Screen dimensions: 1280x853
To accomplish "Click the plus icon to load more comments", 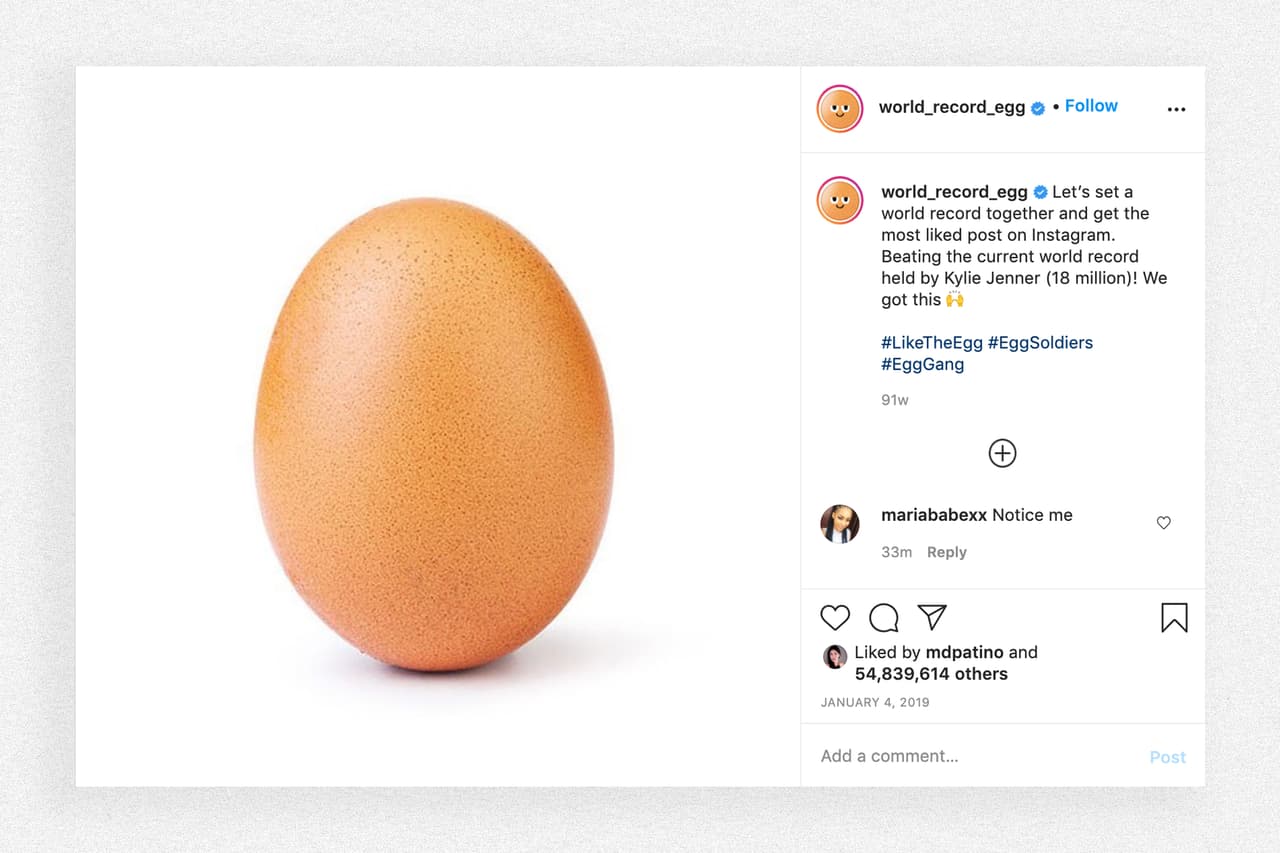I will pyautogui.click(x=1002, y=452).
